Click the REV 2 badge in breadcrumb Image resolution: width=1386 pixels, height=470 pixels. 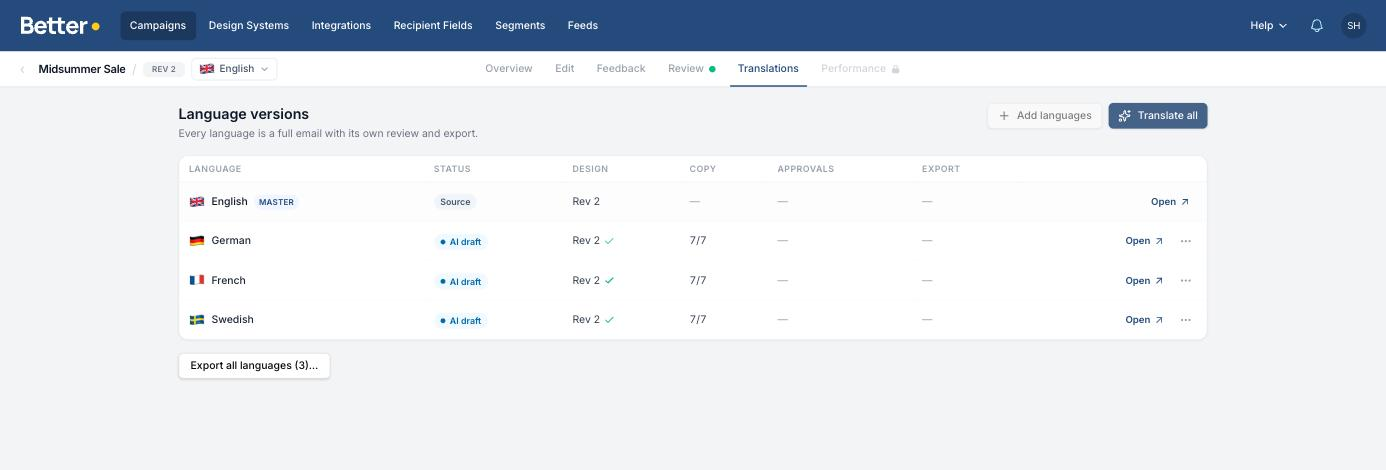[x=164, y=69]
